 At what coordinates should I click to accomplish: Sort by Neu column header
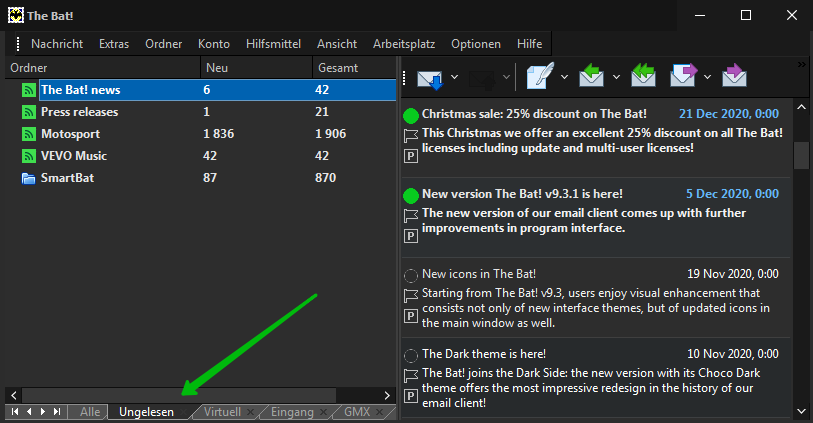pos(256,68)
